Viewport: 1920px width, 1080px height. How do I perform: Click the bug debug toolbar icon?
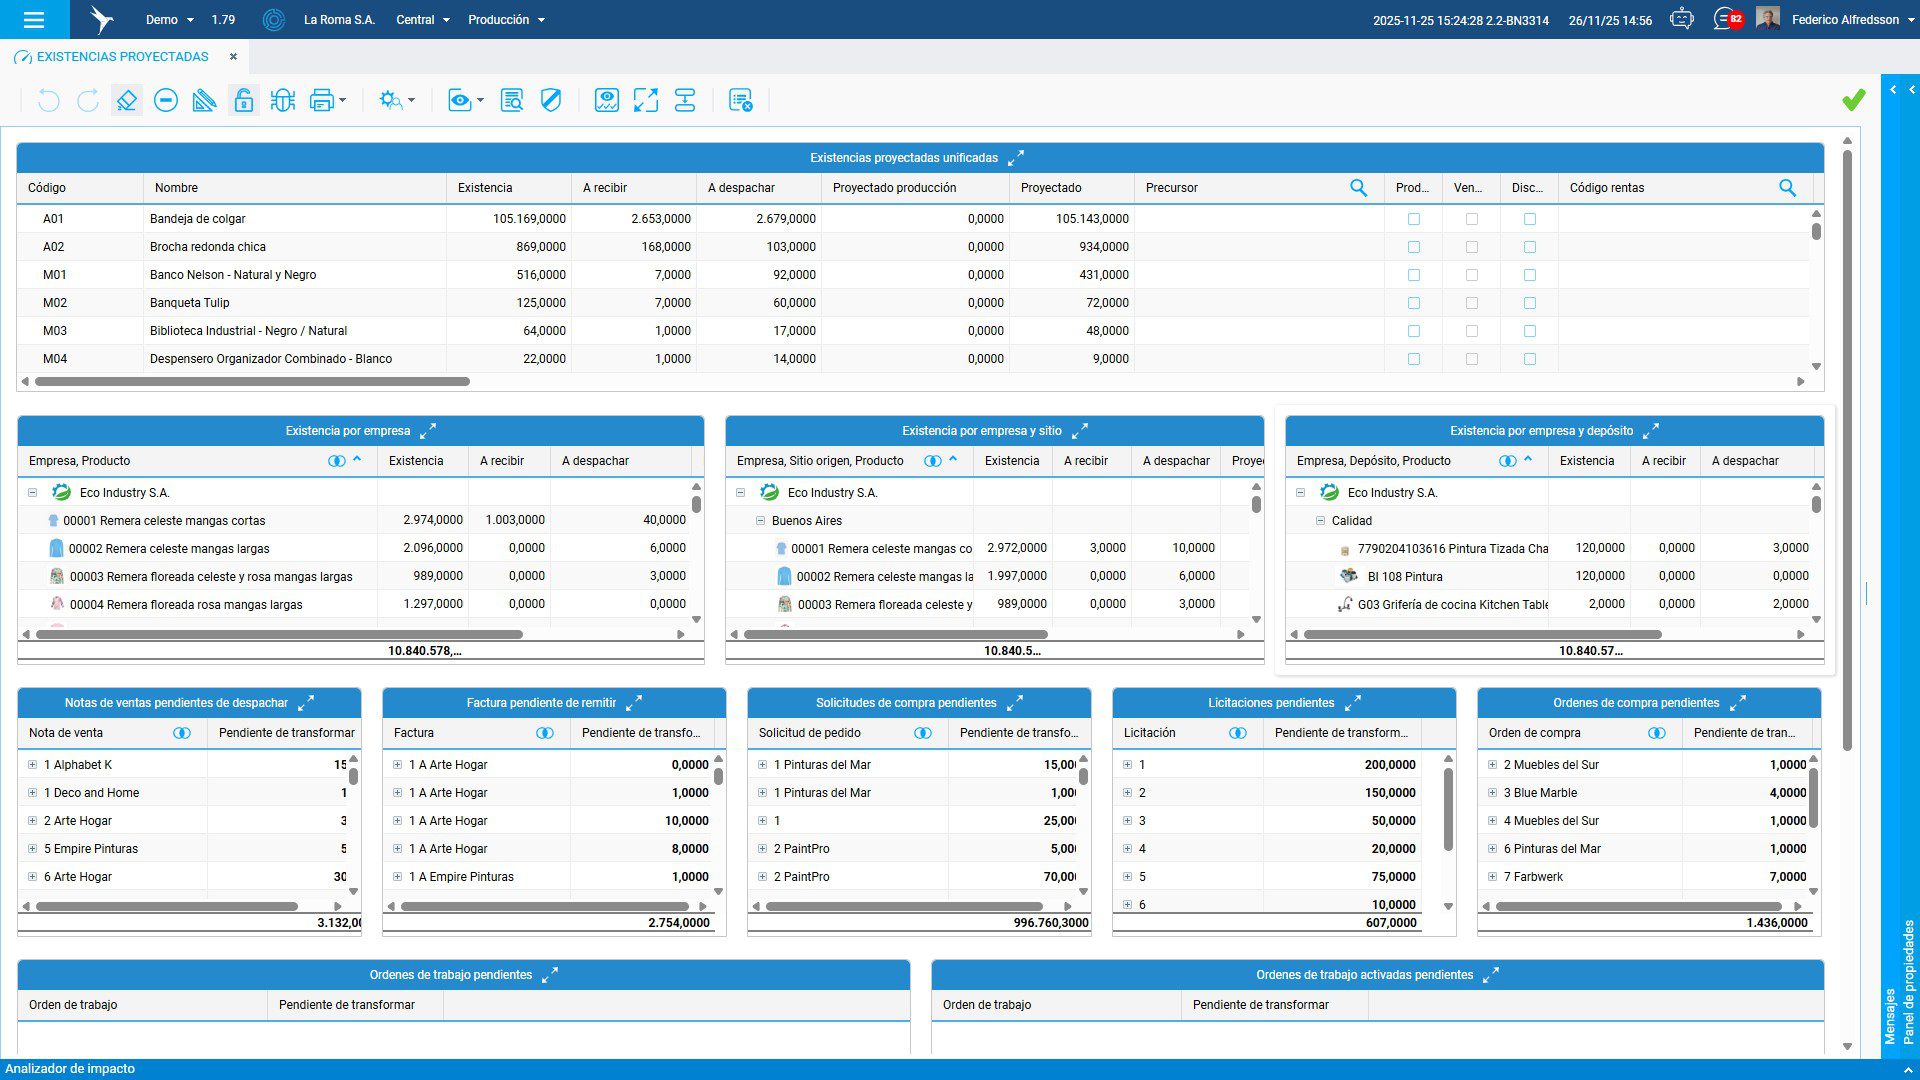coord(283,100)
